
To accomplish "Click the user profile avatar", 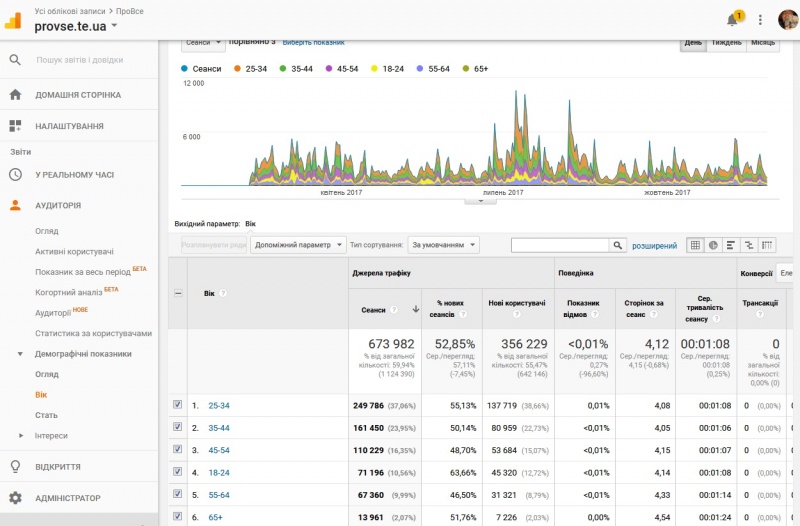I will tap(788, 20).
